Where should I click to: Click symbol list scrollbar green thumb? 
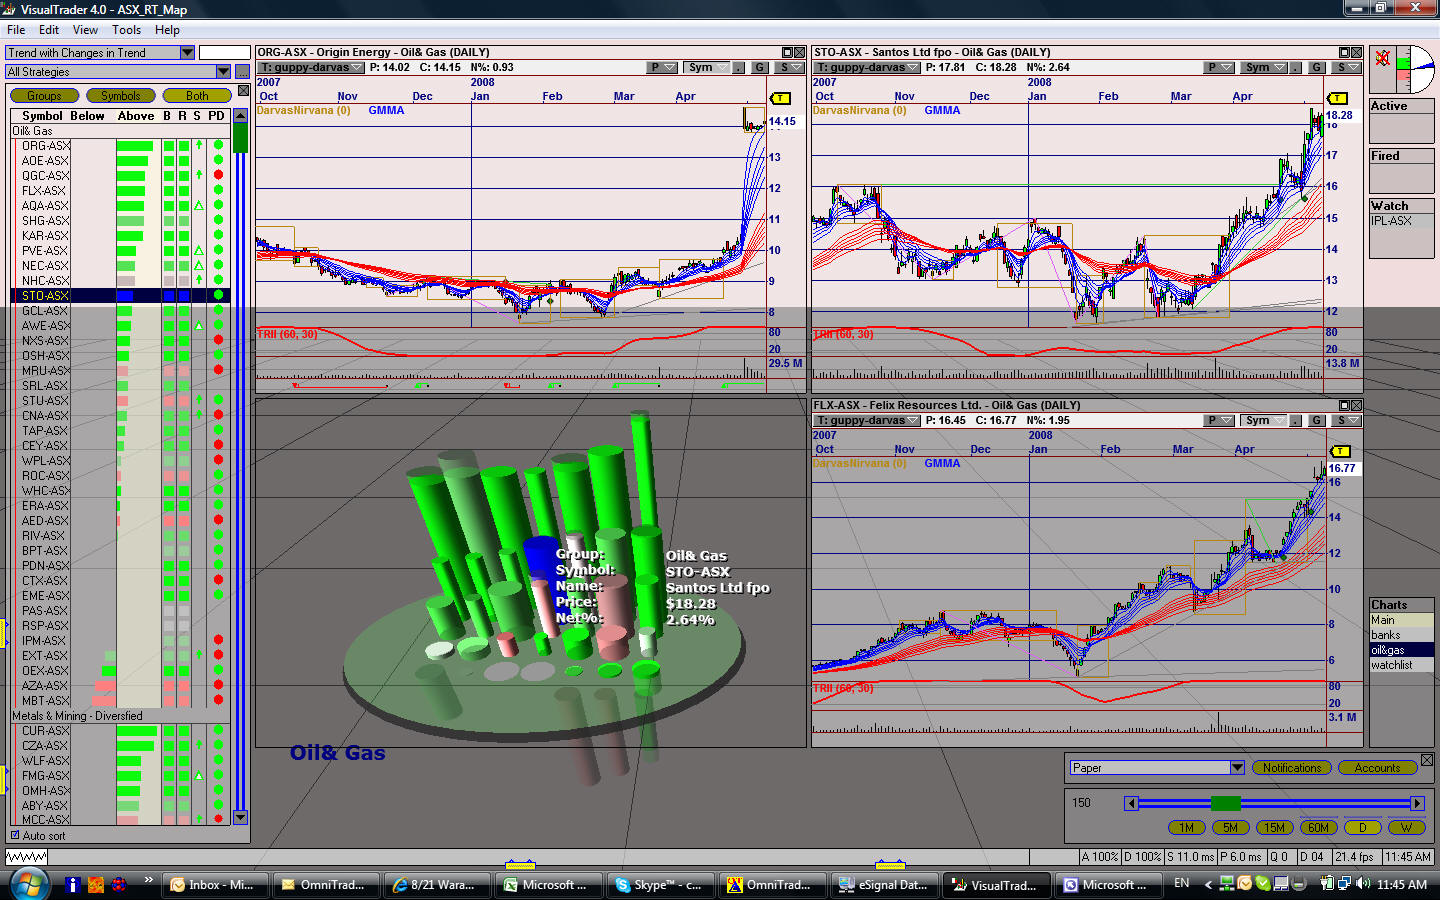[240, 138]
